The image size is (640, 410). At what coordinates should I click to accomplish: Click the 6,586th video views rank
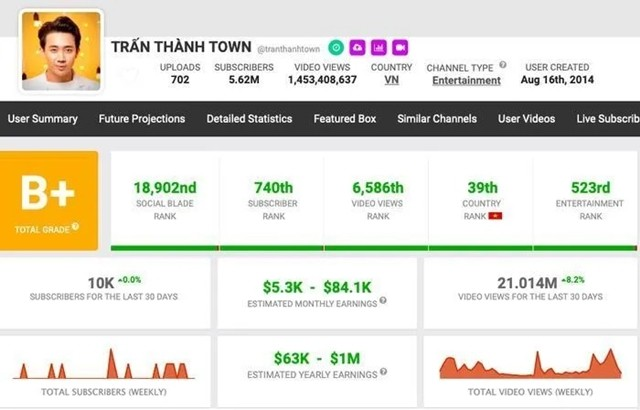point(378,188)
